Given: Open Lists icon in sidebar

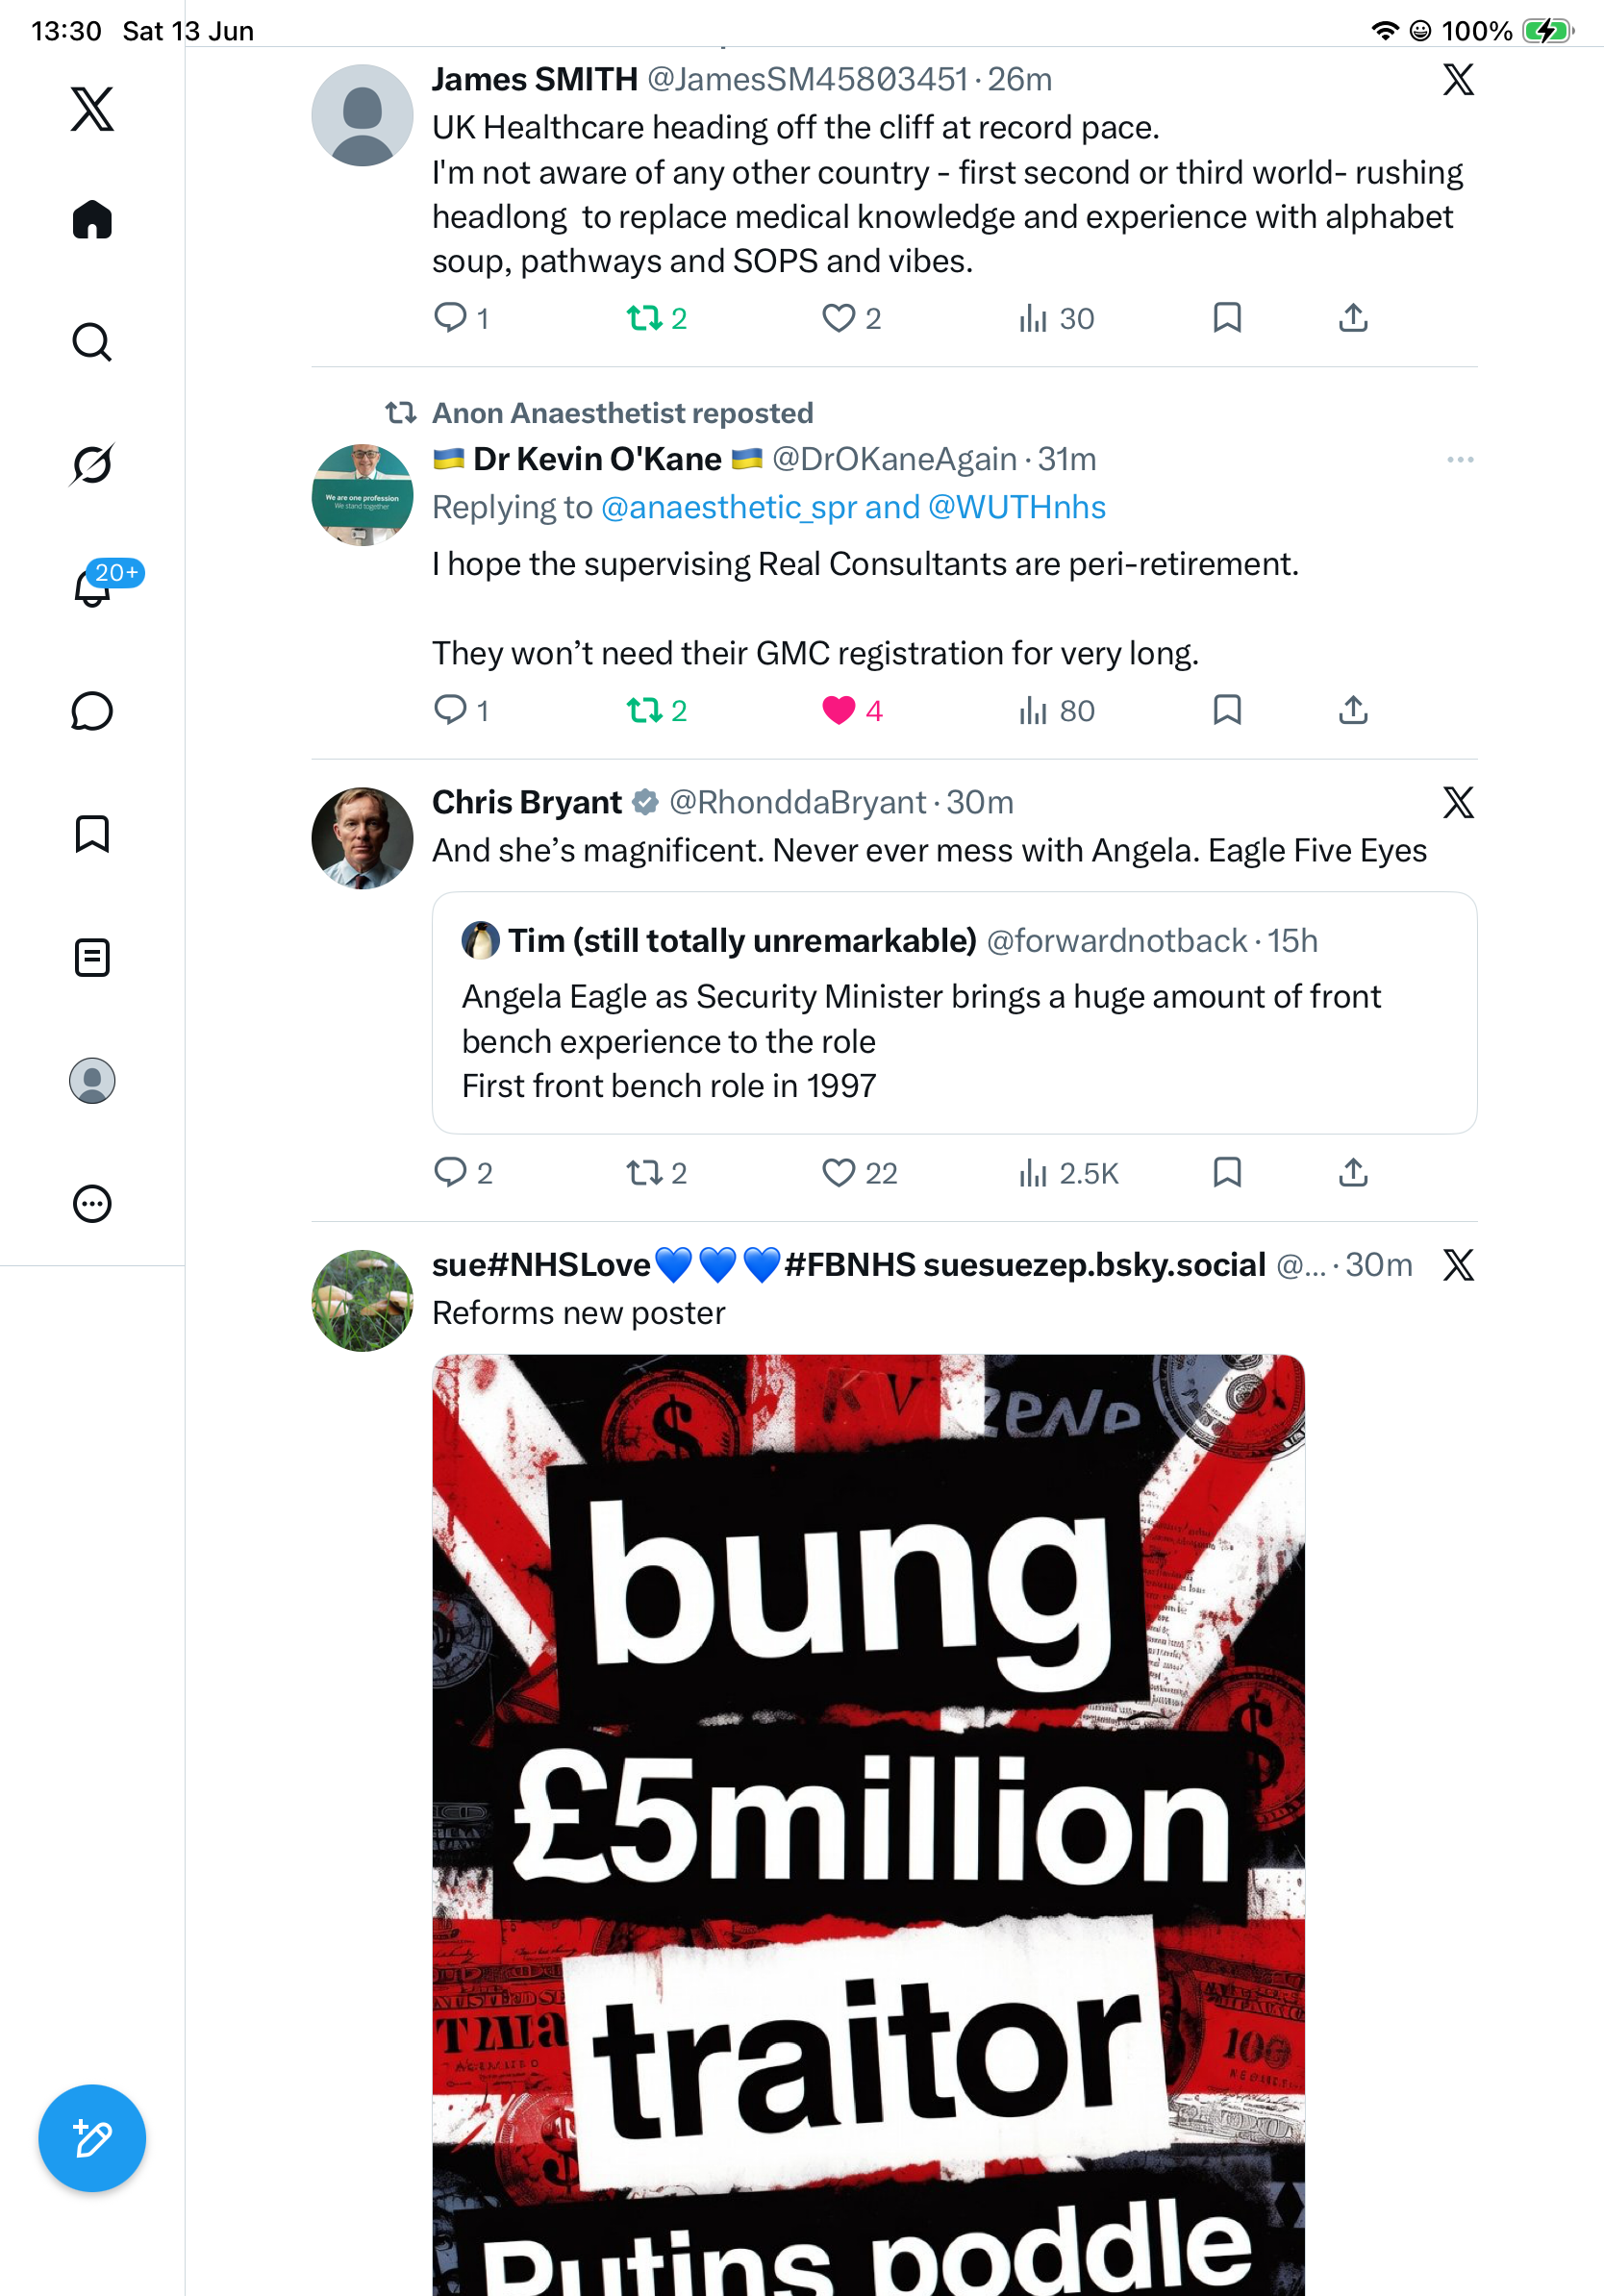Looking at the screenshot, I should [92, 957].
